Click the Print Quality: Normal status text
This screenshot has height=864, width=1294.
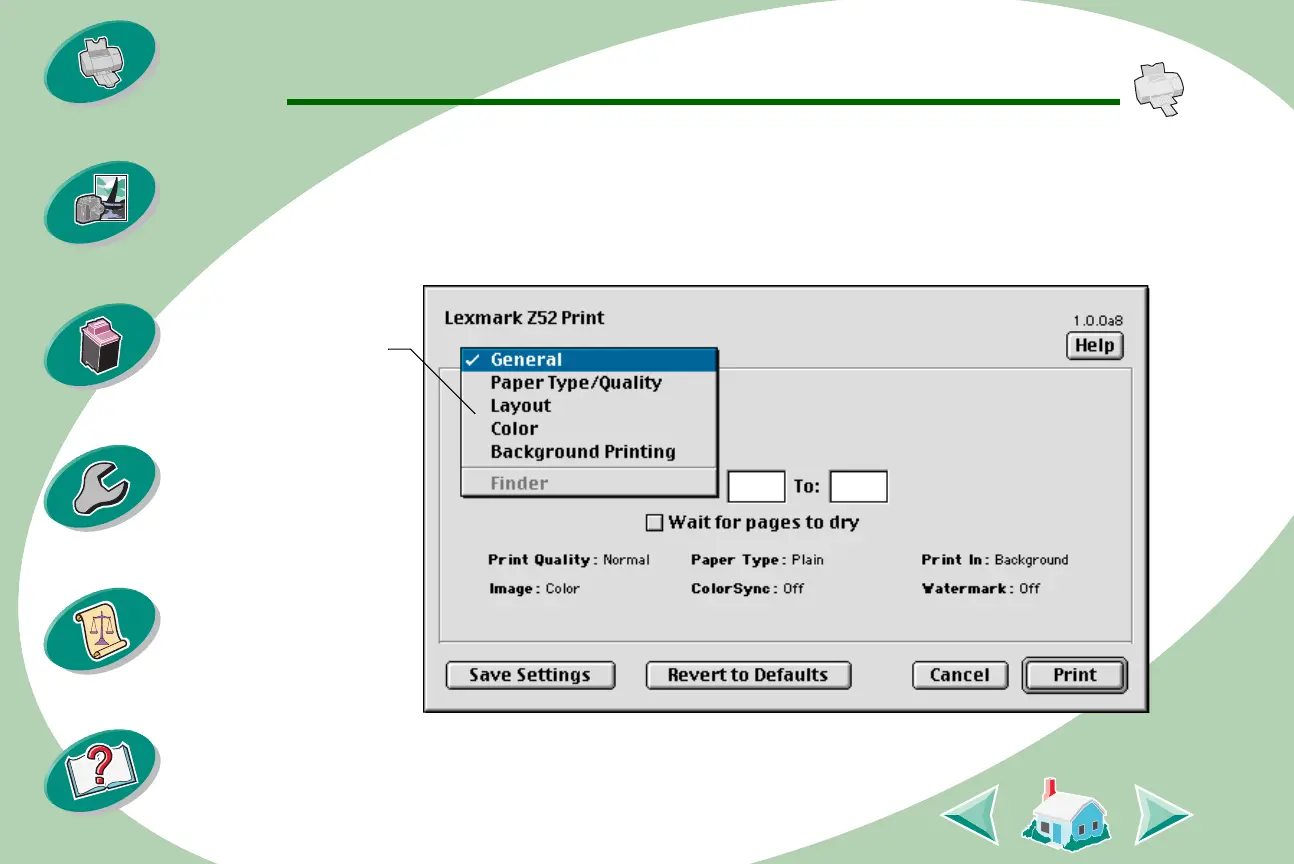569,560
